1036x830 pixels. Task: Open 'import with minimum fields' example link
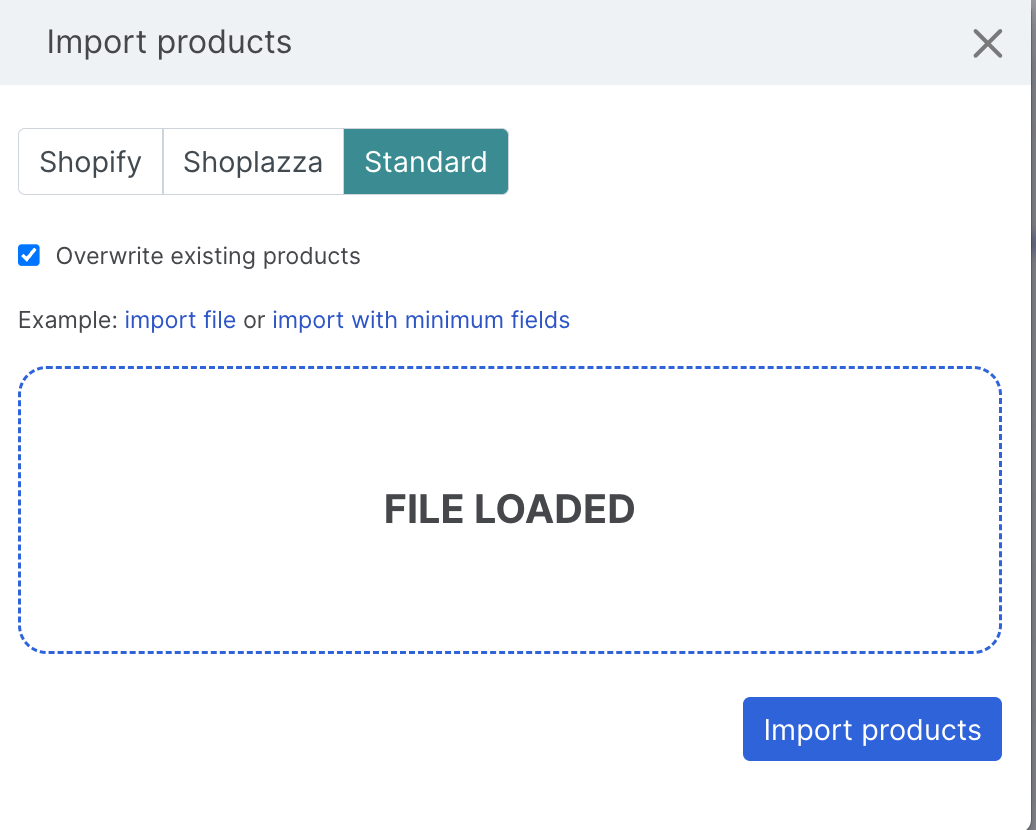point(421,321)
